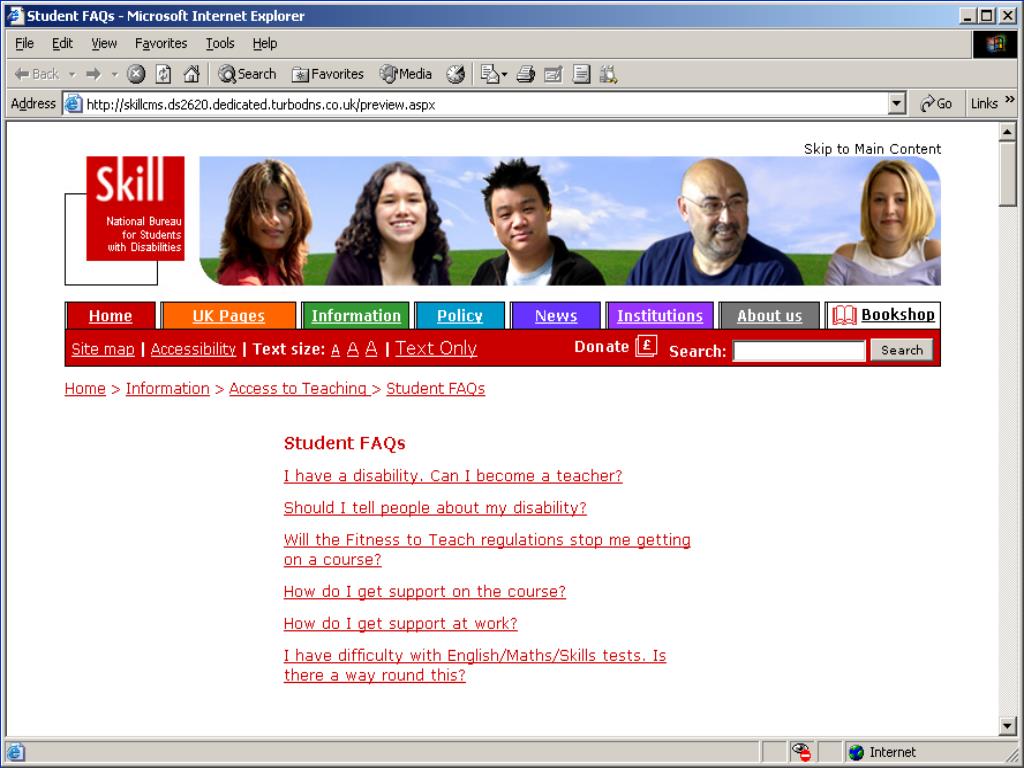Open 'Can I become a teacher?' FAQ

coord(453,475)
